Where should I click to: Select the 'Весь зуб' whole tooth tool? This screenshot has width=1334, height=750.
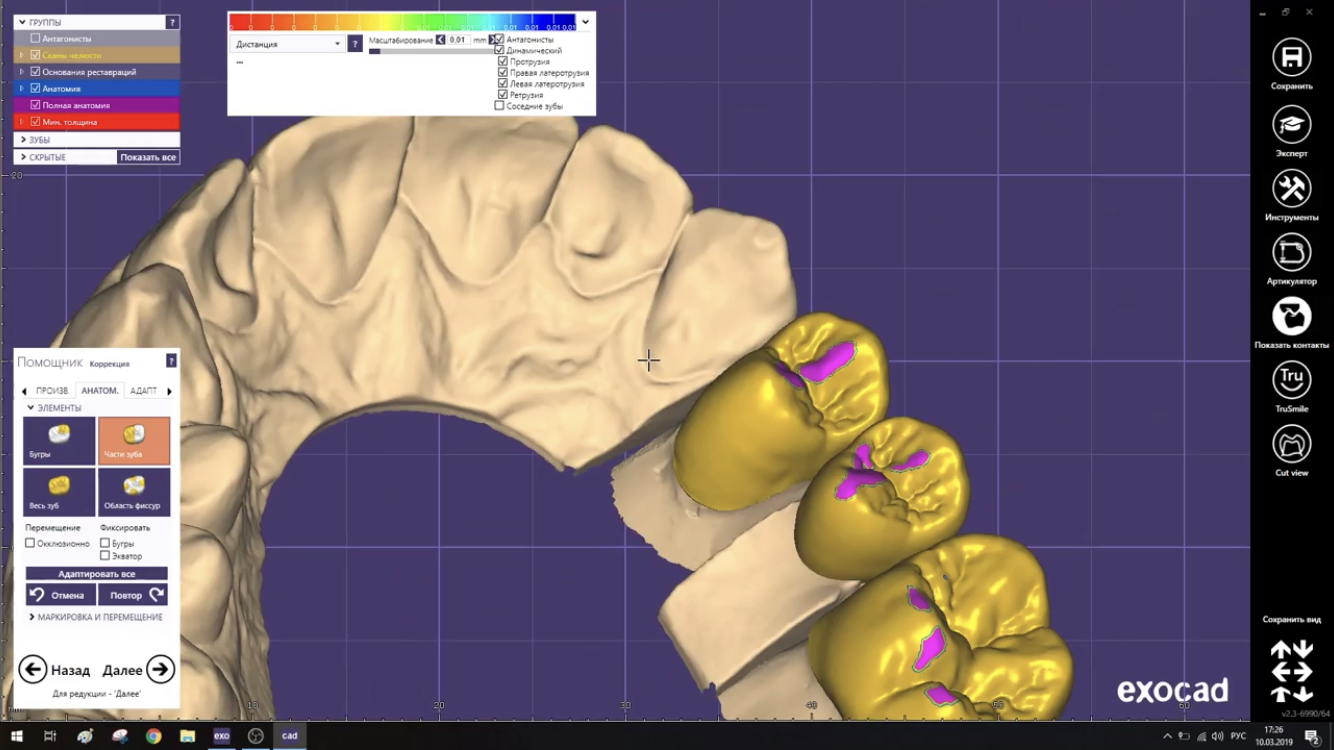pyautogui.click(x=57, y=490)
